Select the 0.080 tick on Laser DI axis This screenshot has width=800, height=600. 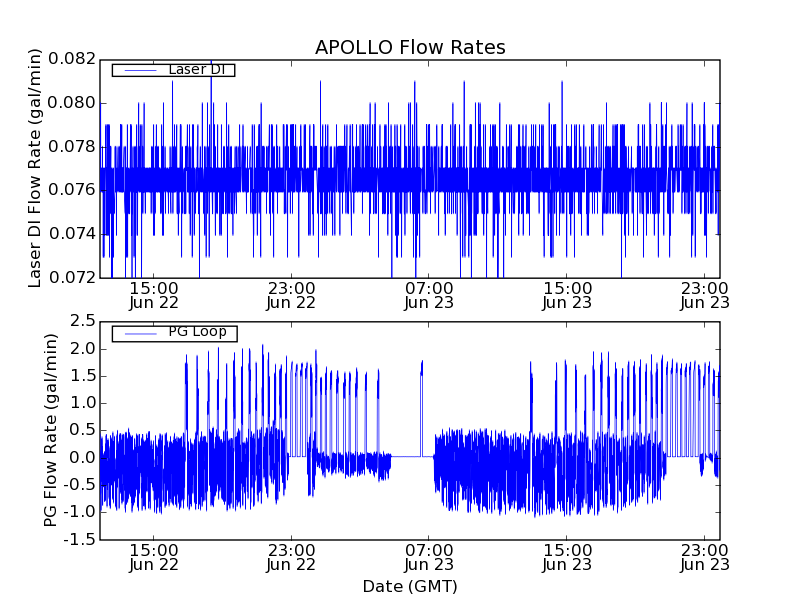(72, 103)
